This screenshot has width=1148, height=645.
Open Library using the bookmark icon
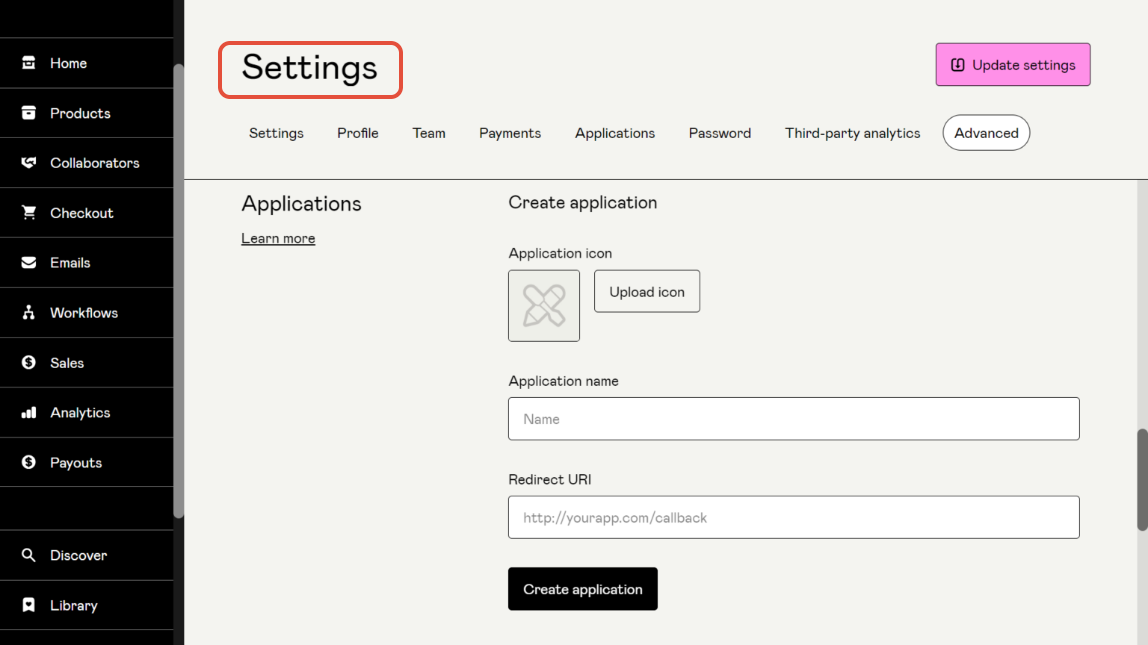(29, 605)
